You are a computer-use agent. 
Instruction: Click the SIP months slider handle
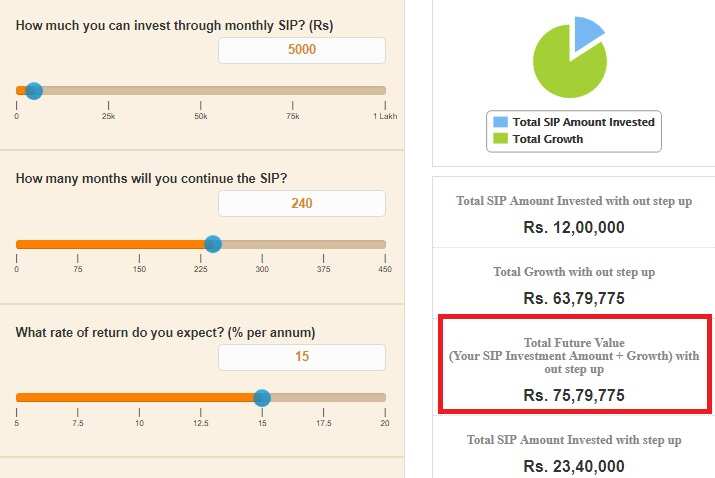pyautogui.click(x=213, y=244)
